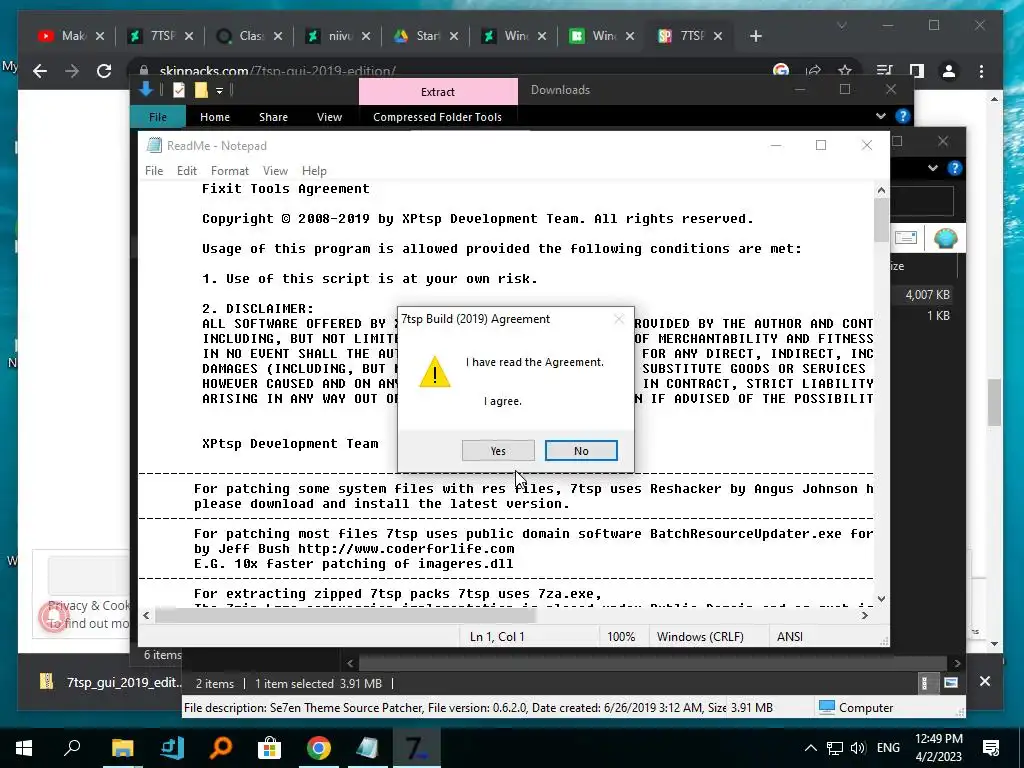Go forward in Chrome browser

(x=72, y=71)
